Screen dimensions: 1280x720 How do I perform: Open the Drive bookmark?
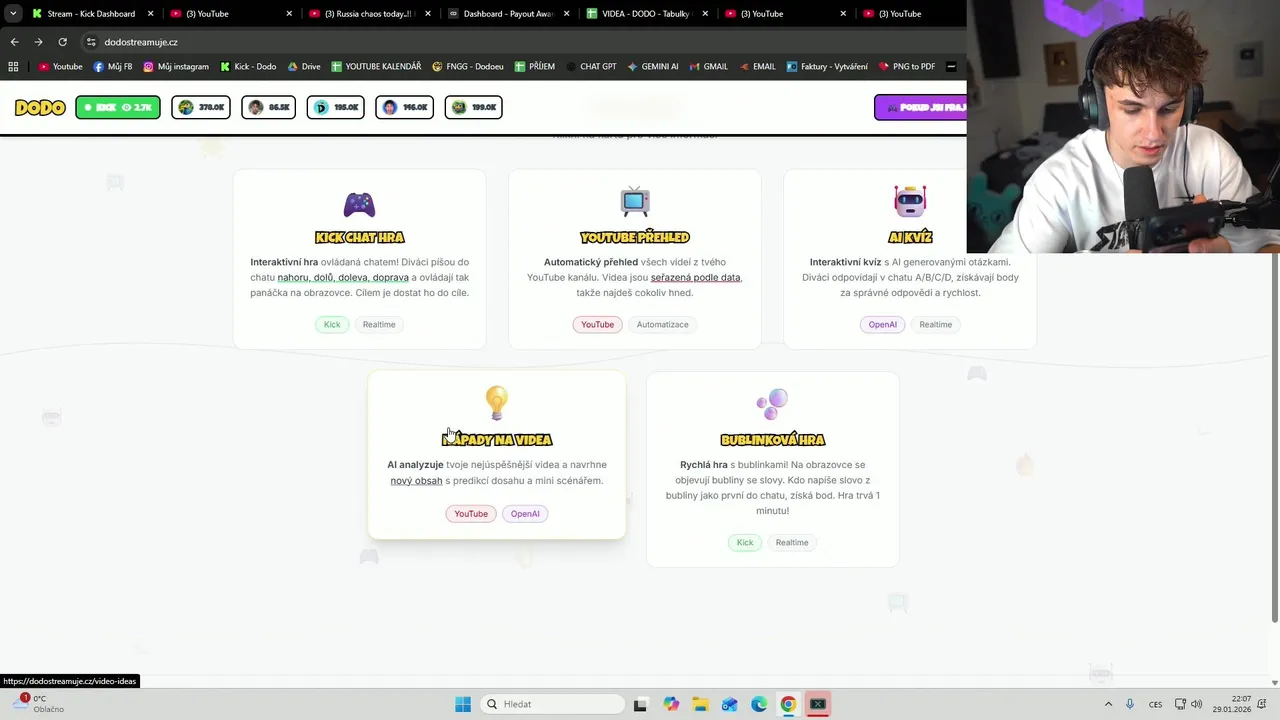[x=304, y=67]
